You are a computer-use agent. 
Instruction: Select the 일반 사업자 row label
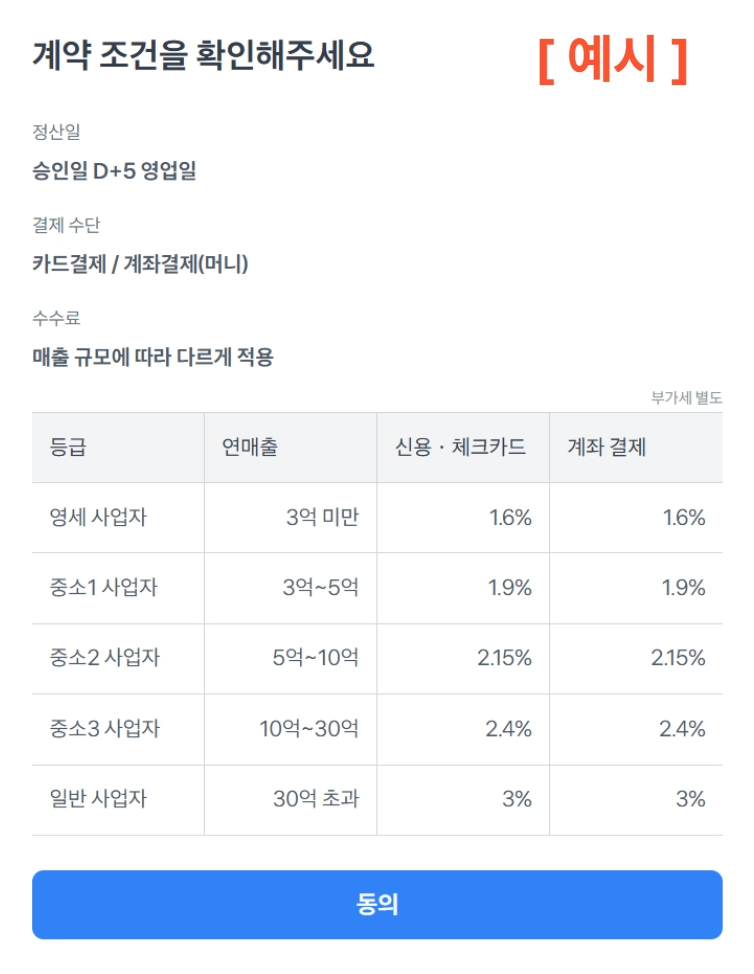(x=98, y=799)
